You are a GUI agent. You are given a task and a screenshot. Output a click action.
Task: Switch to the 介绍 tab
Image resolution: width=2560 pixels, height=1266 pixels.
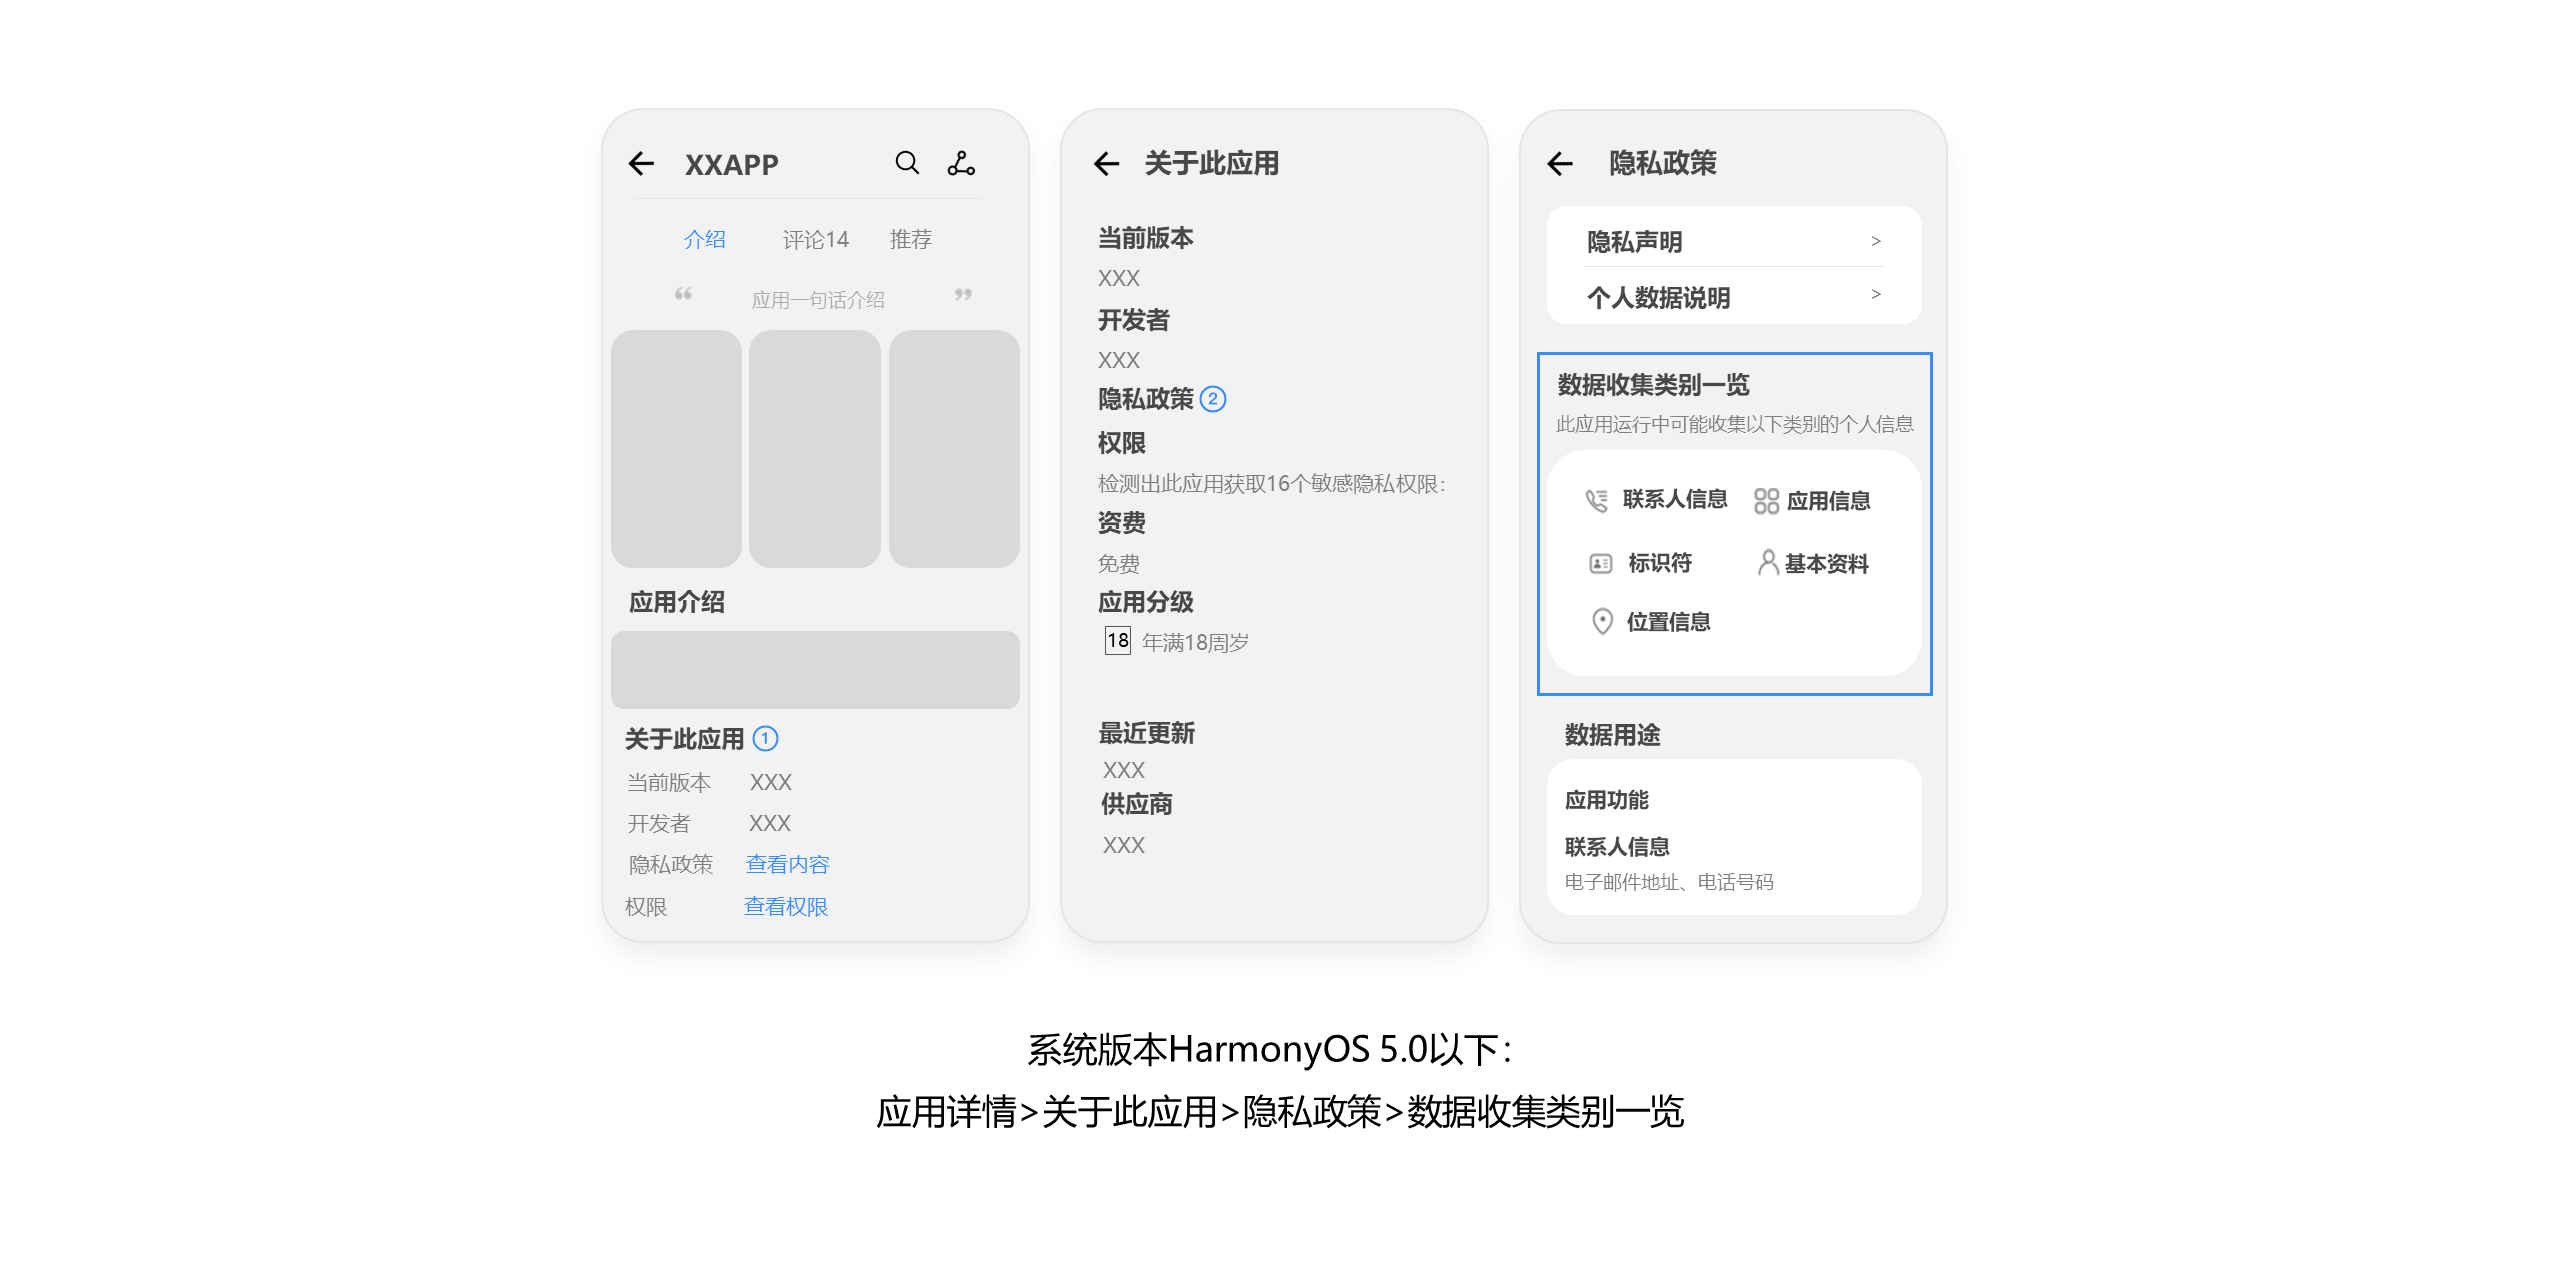click(x=705, y=240)
